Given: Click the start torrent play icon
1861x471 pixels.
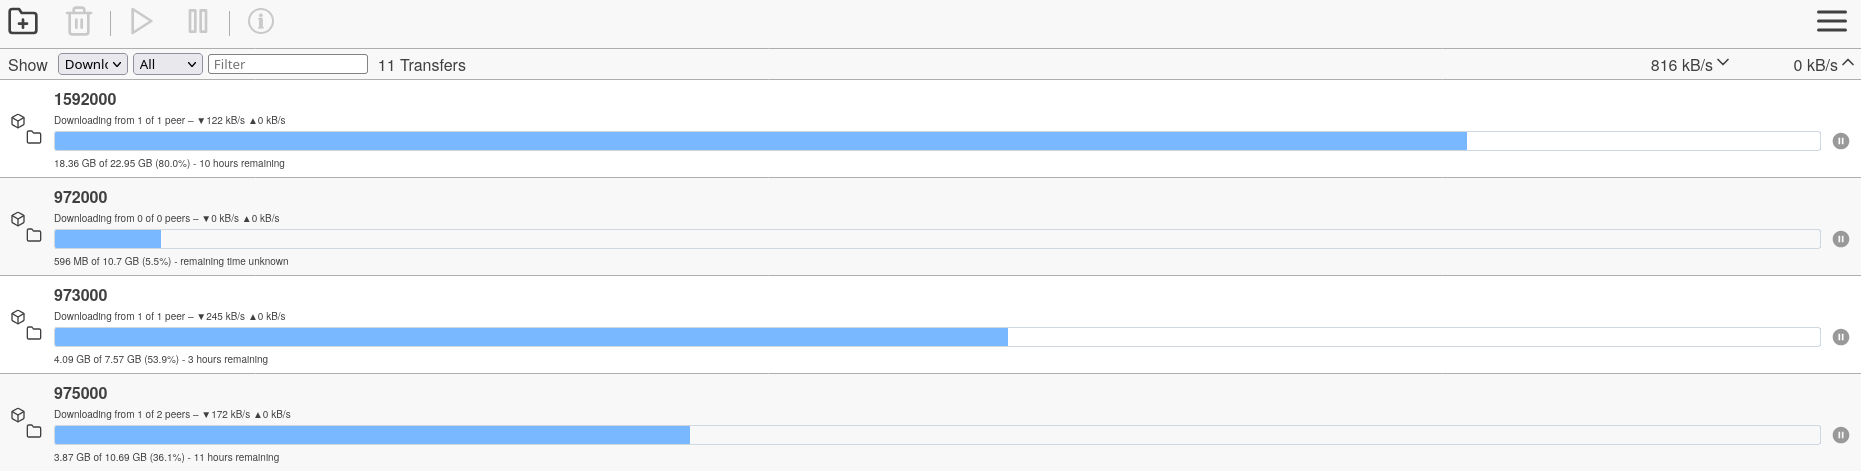Looking at the screenshot, I should click(x=142, y=21).
